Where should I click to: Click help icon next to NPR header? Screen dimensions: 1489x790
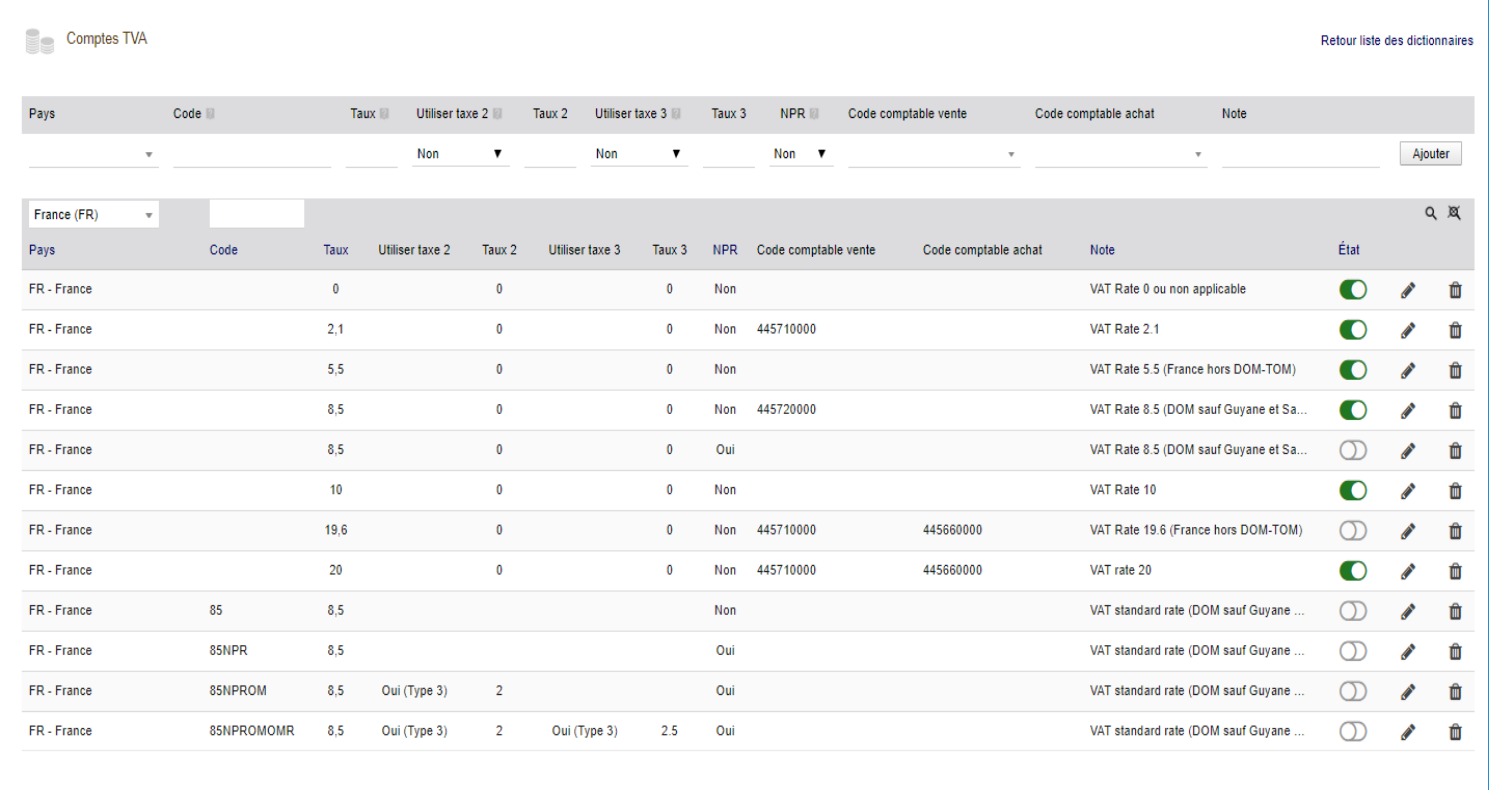pyautogui.click(x=814, y=114)
